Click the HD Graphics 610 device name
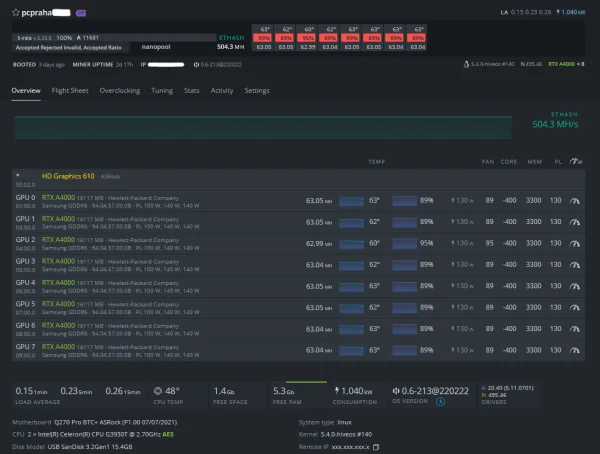 pyautogui.click(x=68, y=176)
